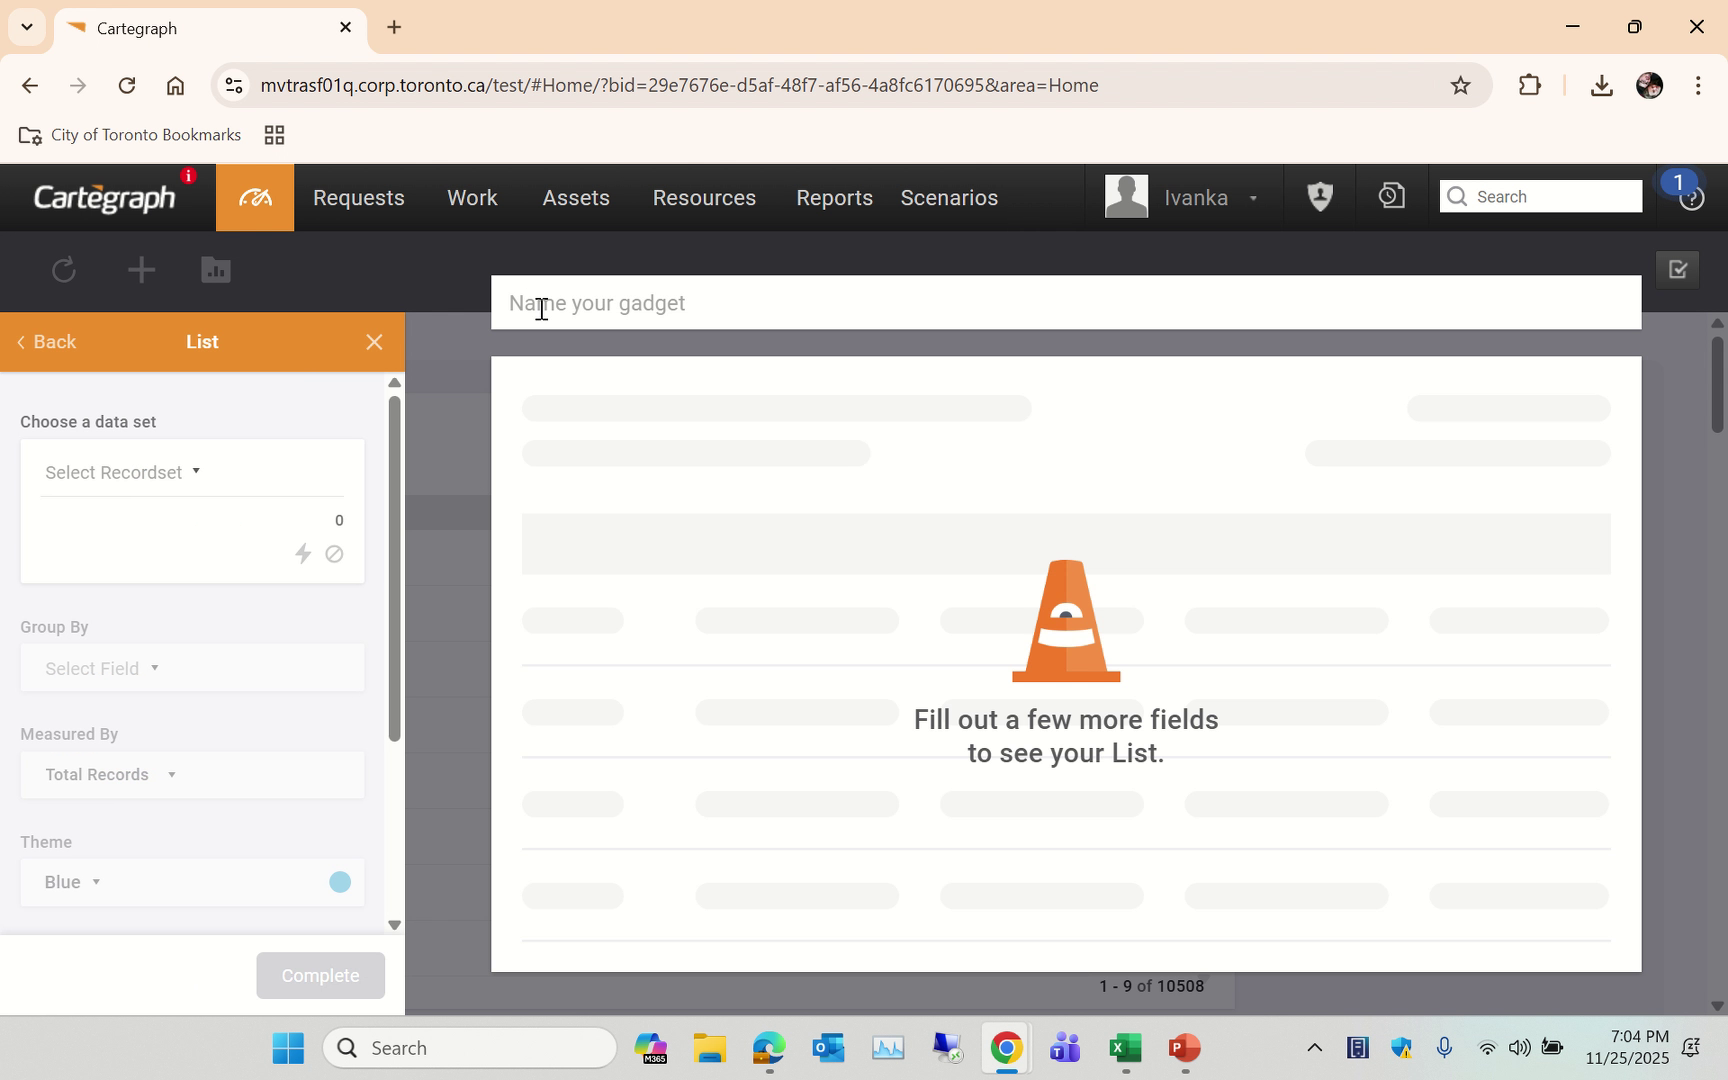Open the orange dashboard speedometer icon
This screenshot has width=1728, height=1080.
(x=254, y=197)
